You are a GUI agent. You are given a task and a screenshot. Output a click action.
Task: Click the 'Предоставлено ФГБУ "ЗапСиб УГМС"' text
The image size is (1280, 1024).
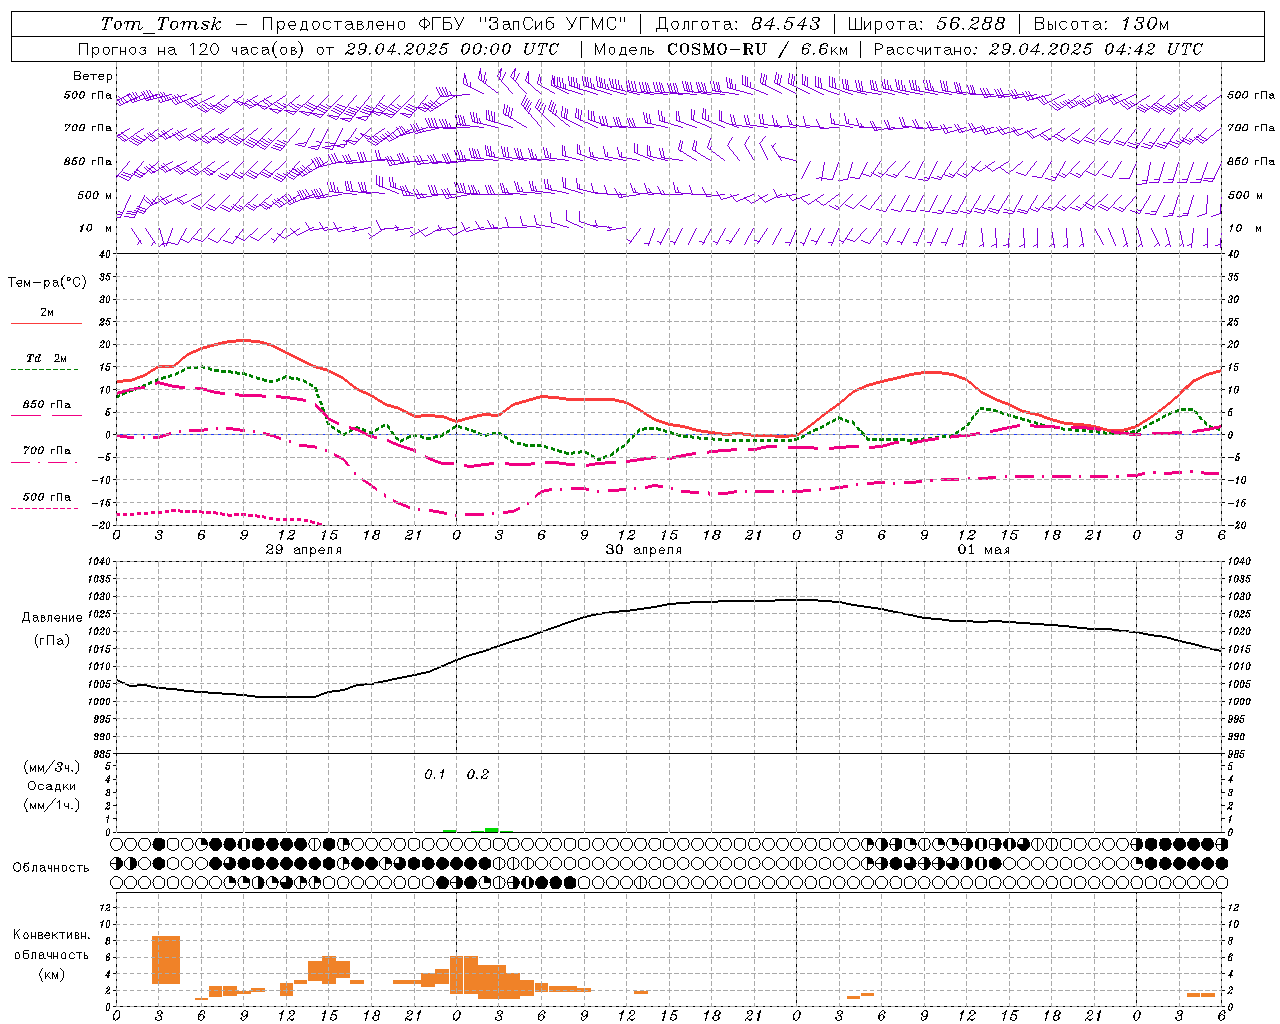tap(444, 24)
